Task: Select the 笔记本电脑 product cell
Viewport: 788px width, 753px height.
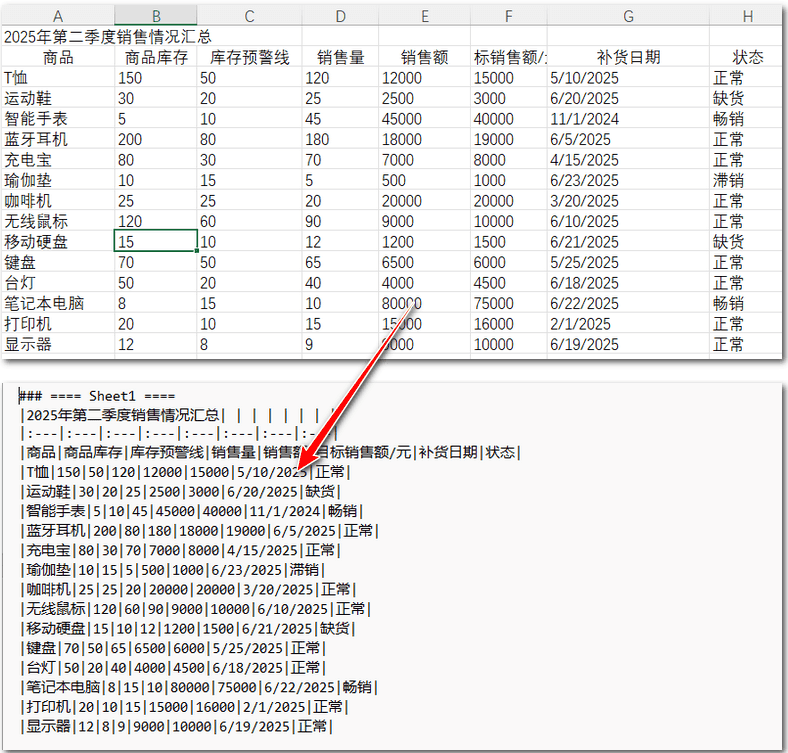Action: (x=58, y=304)
